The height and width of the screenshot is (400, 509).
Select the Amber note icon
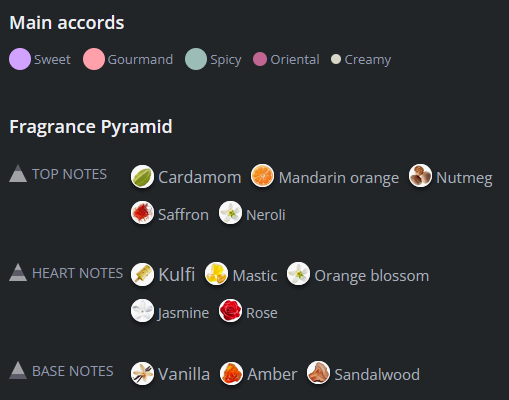point(231,373)
